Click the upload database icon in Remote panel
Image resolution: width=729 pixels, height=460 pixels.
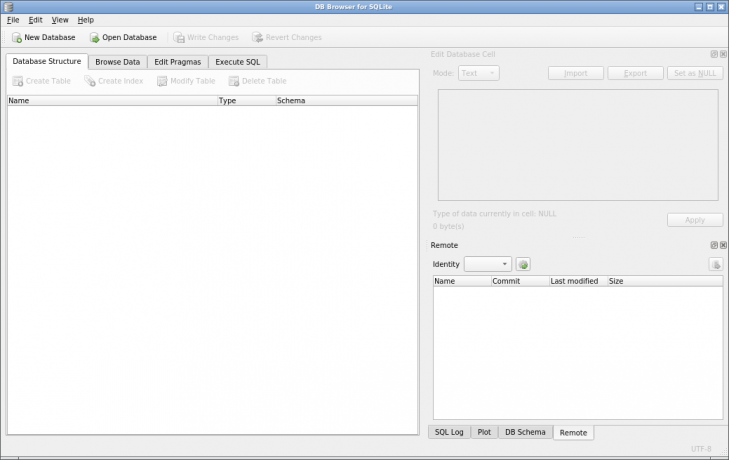click(x=716, y=264)
